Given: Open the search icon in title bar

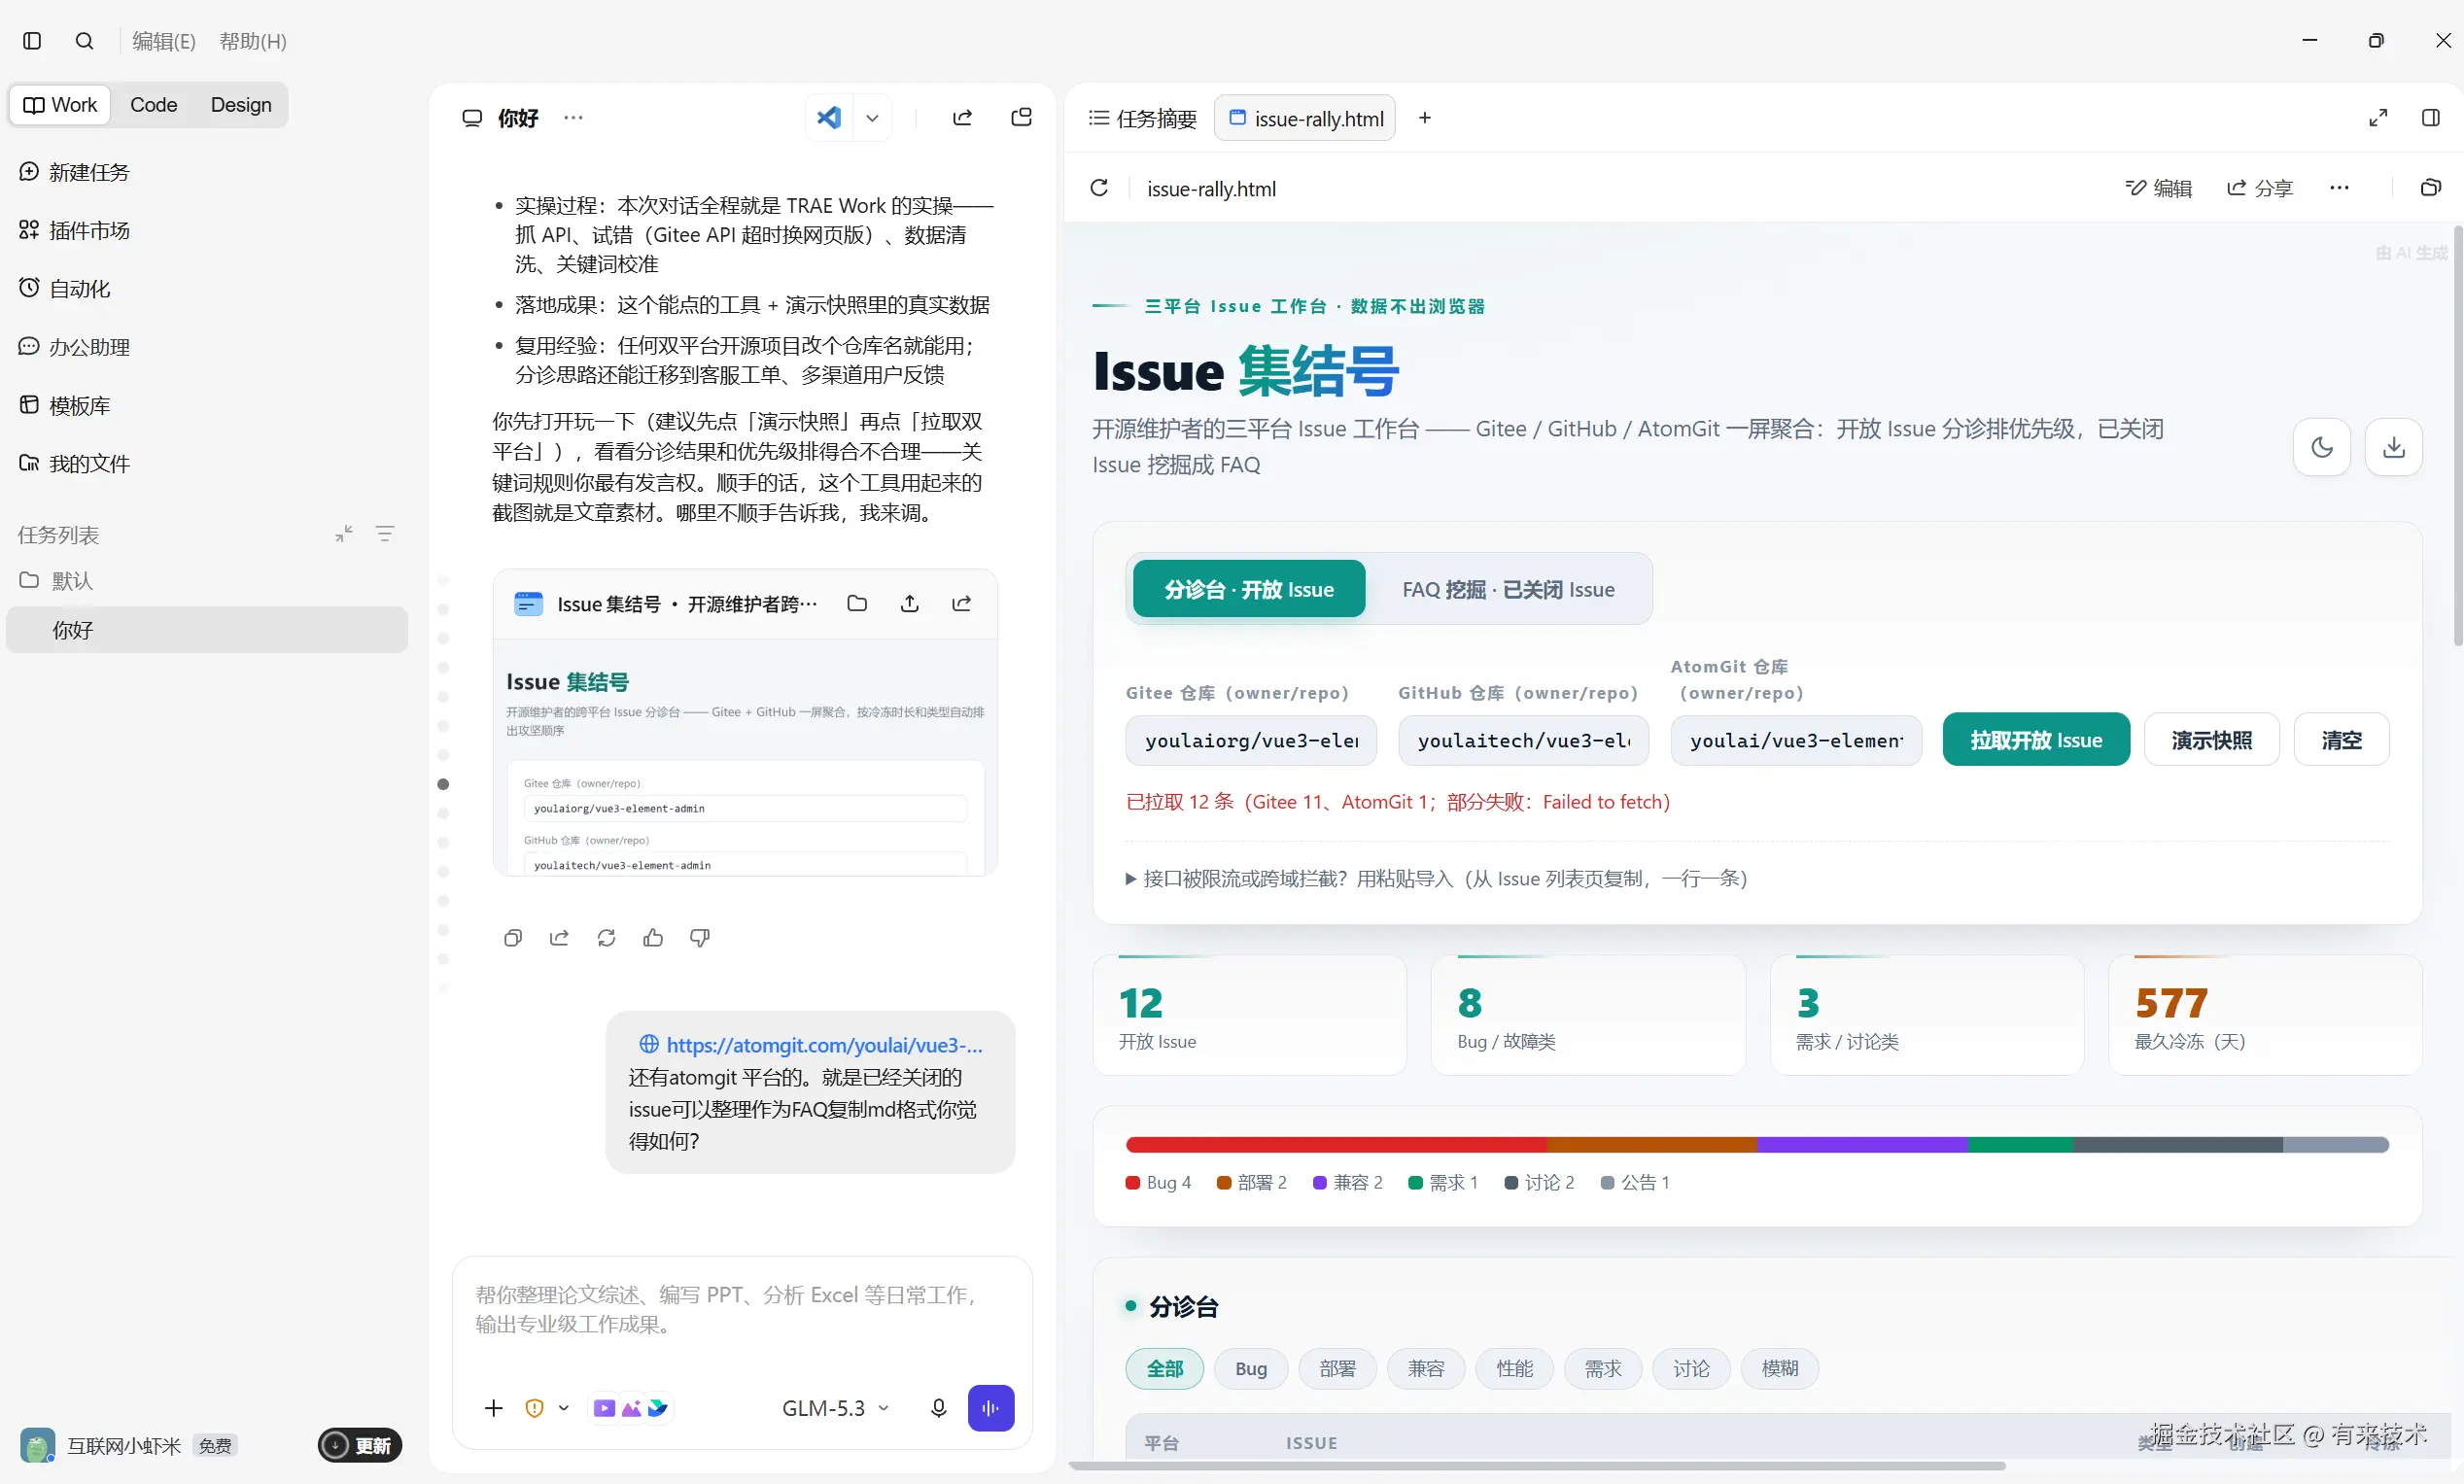Looking at the screenshot, I should click(x=85, y=41).
